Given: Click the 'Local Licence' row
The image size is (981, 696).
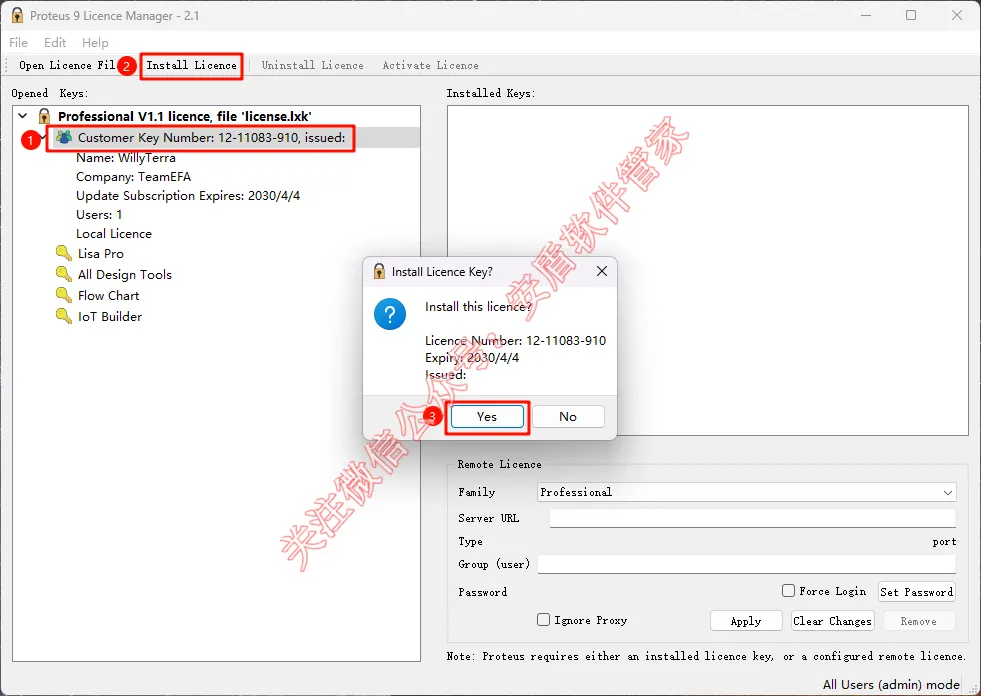Looking at the screenshot, I should click(114, 233).
